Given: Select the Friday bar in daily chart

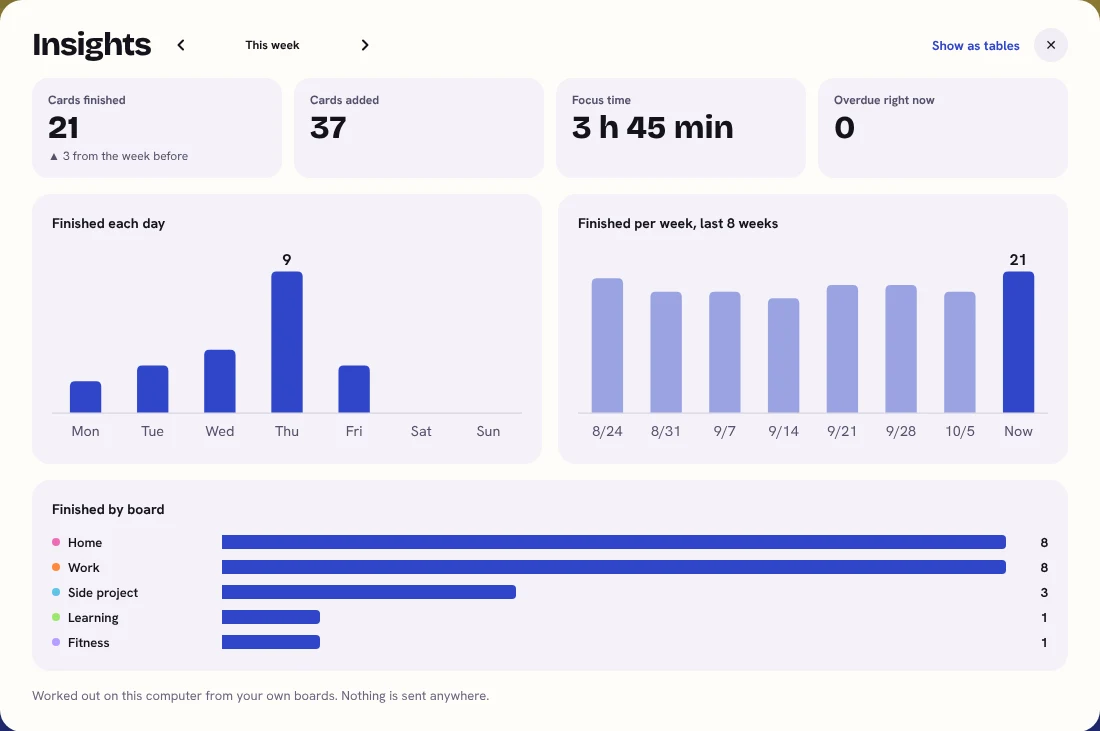Looking at the screenshot, I should (354, 389).
